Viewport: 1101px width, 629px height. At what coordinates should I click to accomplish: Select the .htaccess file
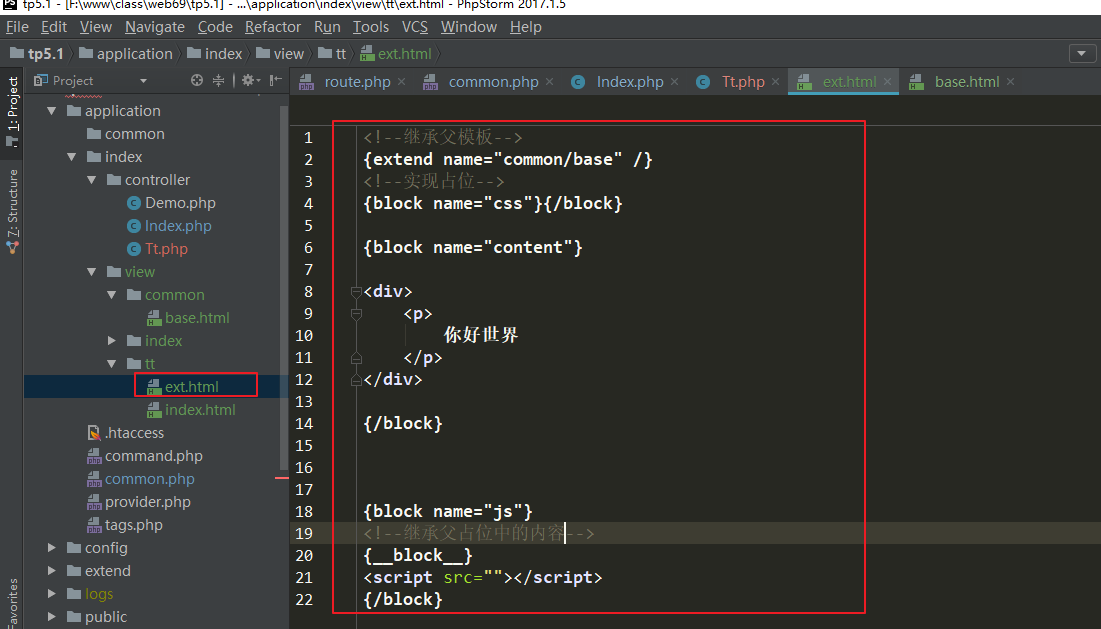(125, 433)
